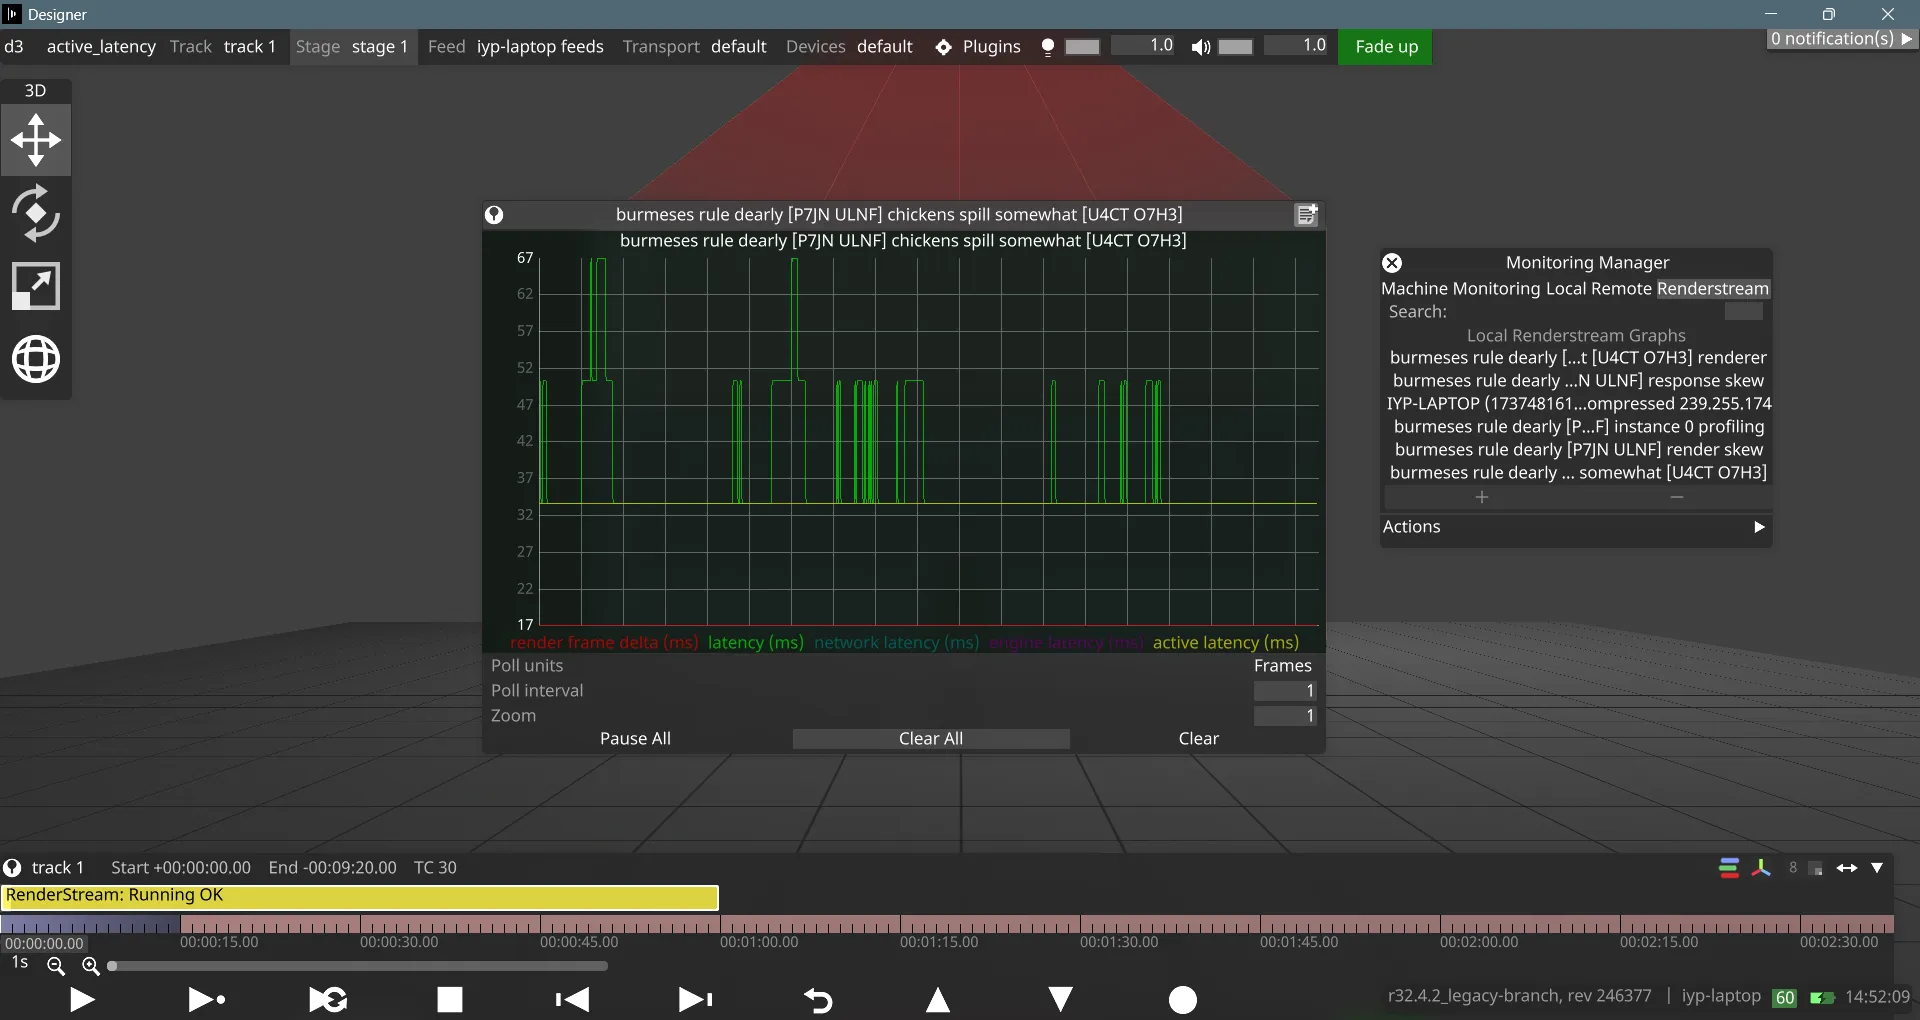Screen dimensions: 1920x1020
Task: Open the globe view icon in the sidebar
Action: click(36, 359)
